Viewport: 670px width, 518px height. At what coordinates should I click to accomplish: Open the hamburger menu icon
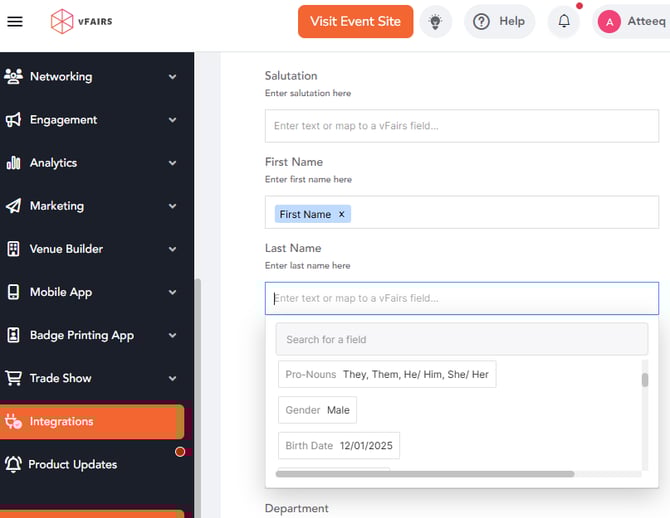(x=15, y=22)
